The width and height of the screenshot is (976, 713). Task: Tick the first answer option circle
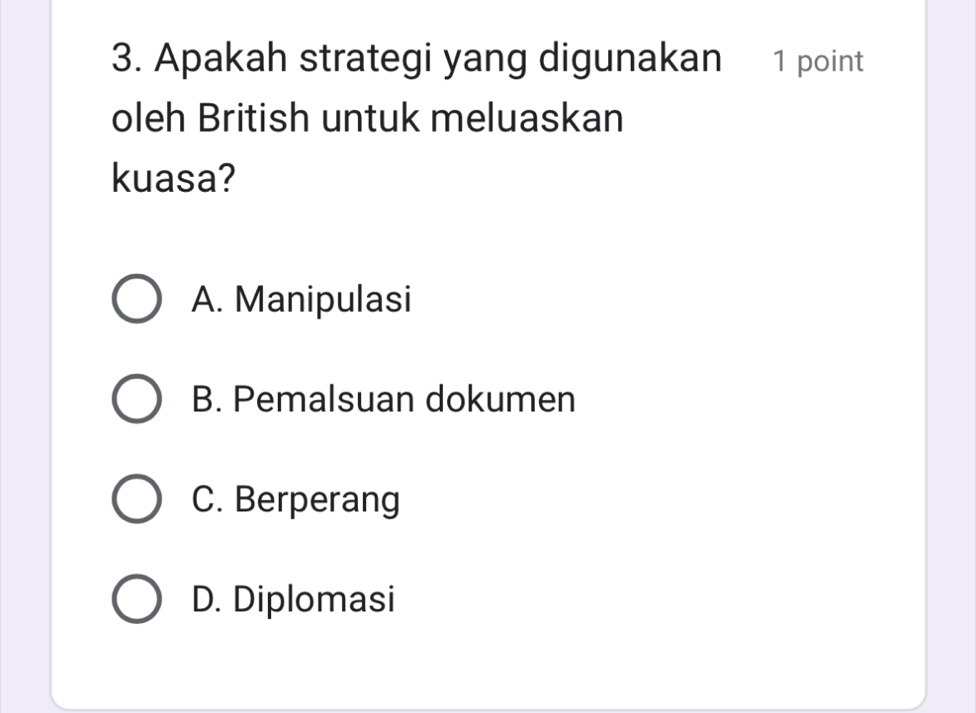point(136,301)
